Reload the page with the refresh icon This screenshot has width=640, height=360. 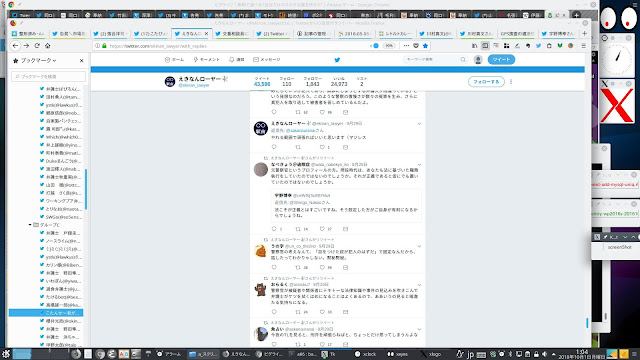[37, 46]
